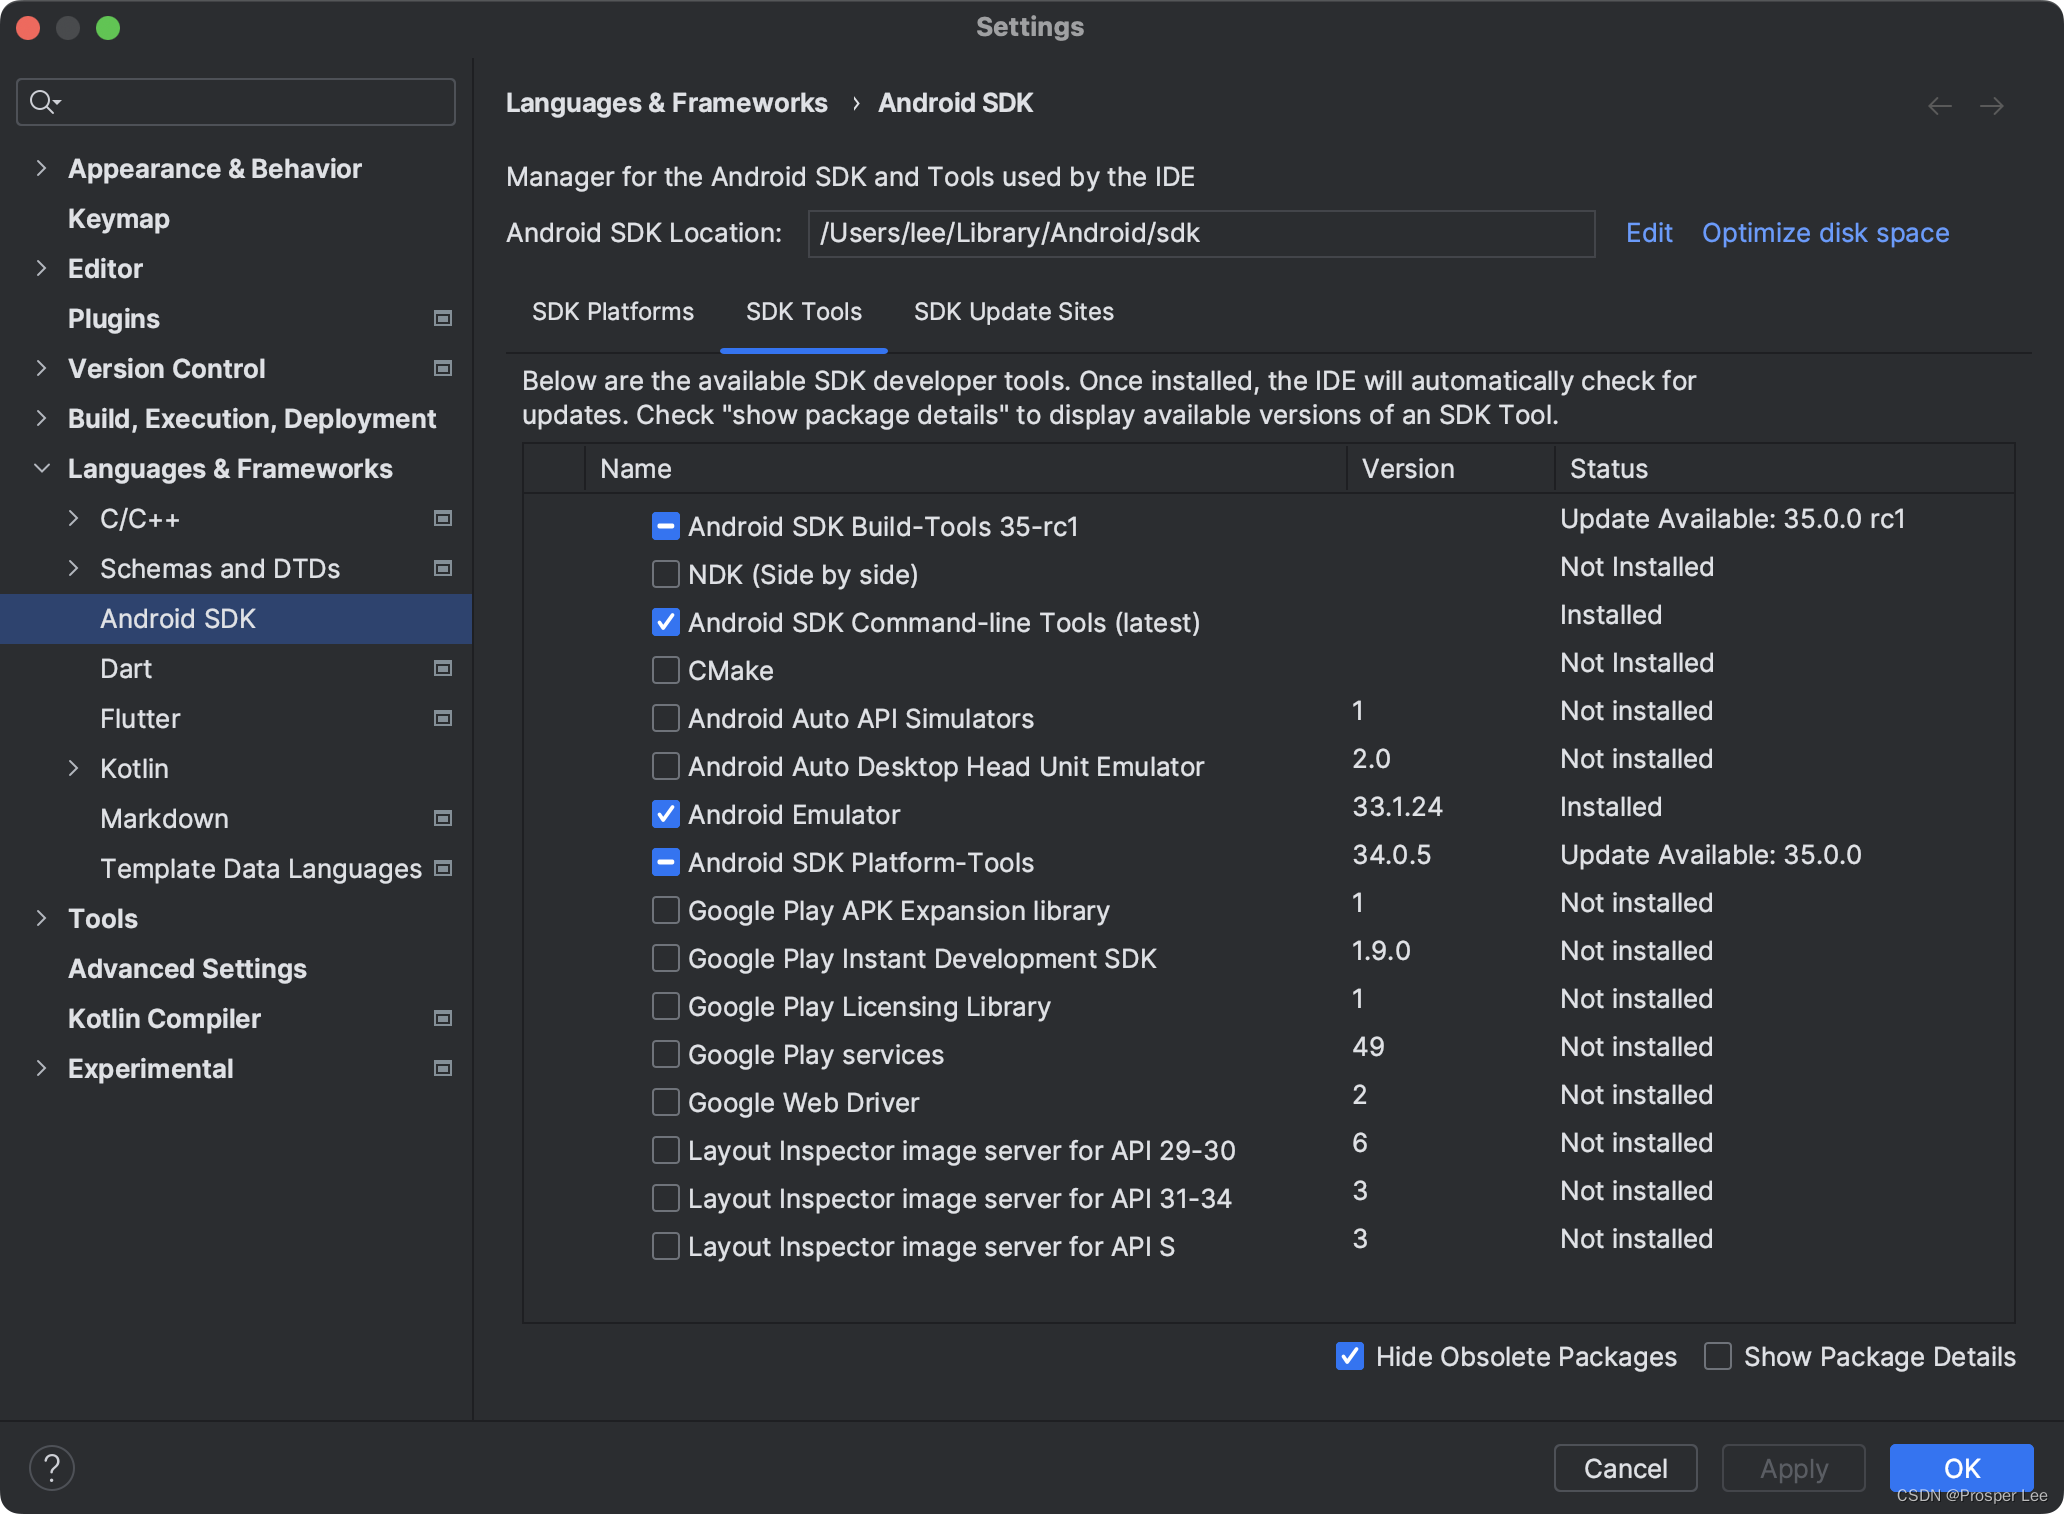Click project-level icon next to Plugins
The image size is (2064, 1514).
click(443, 318)
